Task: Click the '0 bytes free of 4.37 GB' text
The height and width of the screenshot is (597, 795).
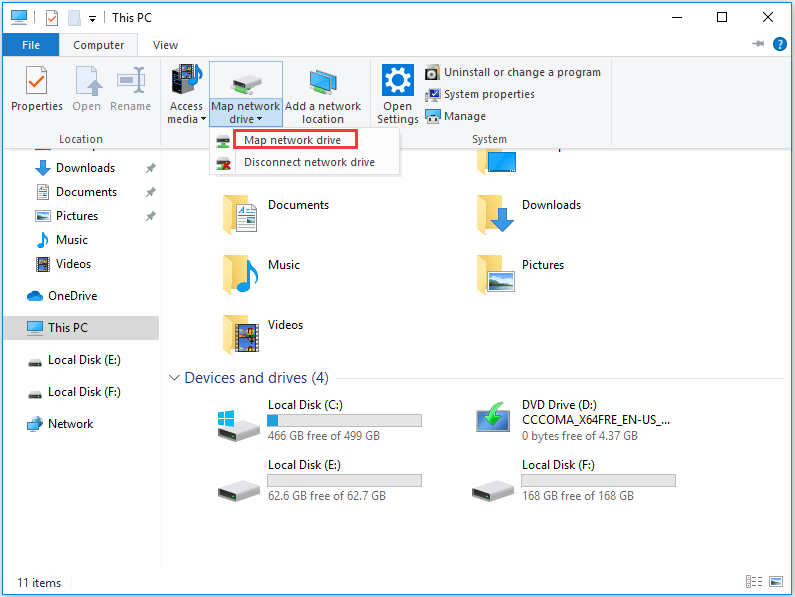Action: pyautogui.click(x=580, y=436)
